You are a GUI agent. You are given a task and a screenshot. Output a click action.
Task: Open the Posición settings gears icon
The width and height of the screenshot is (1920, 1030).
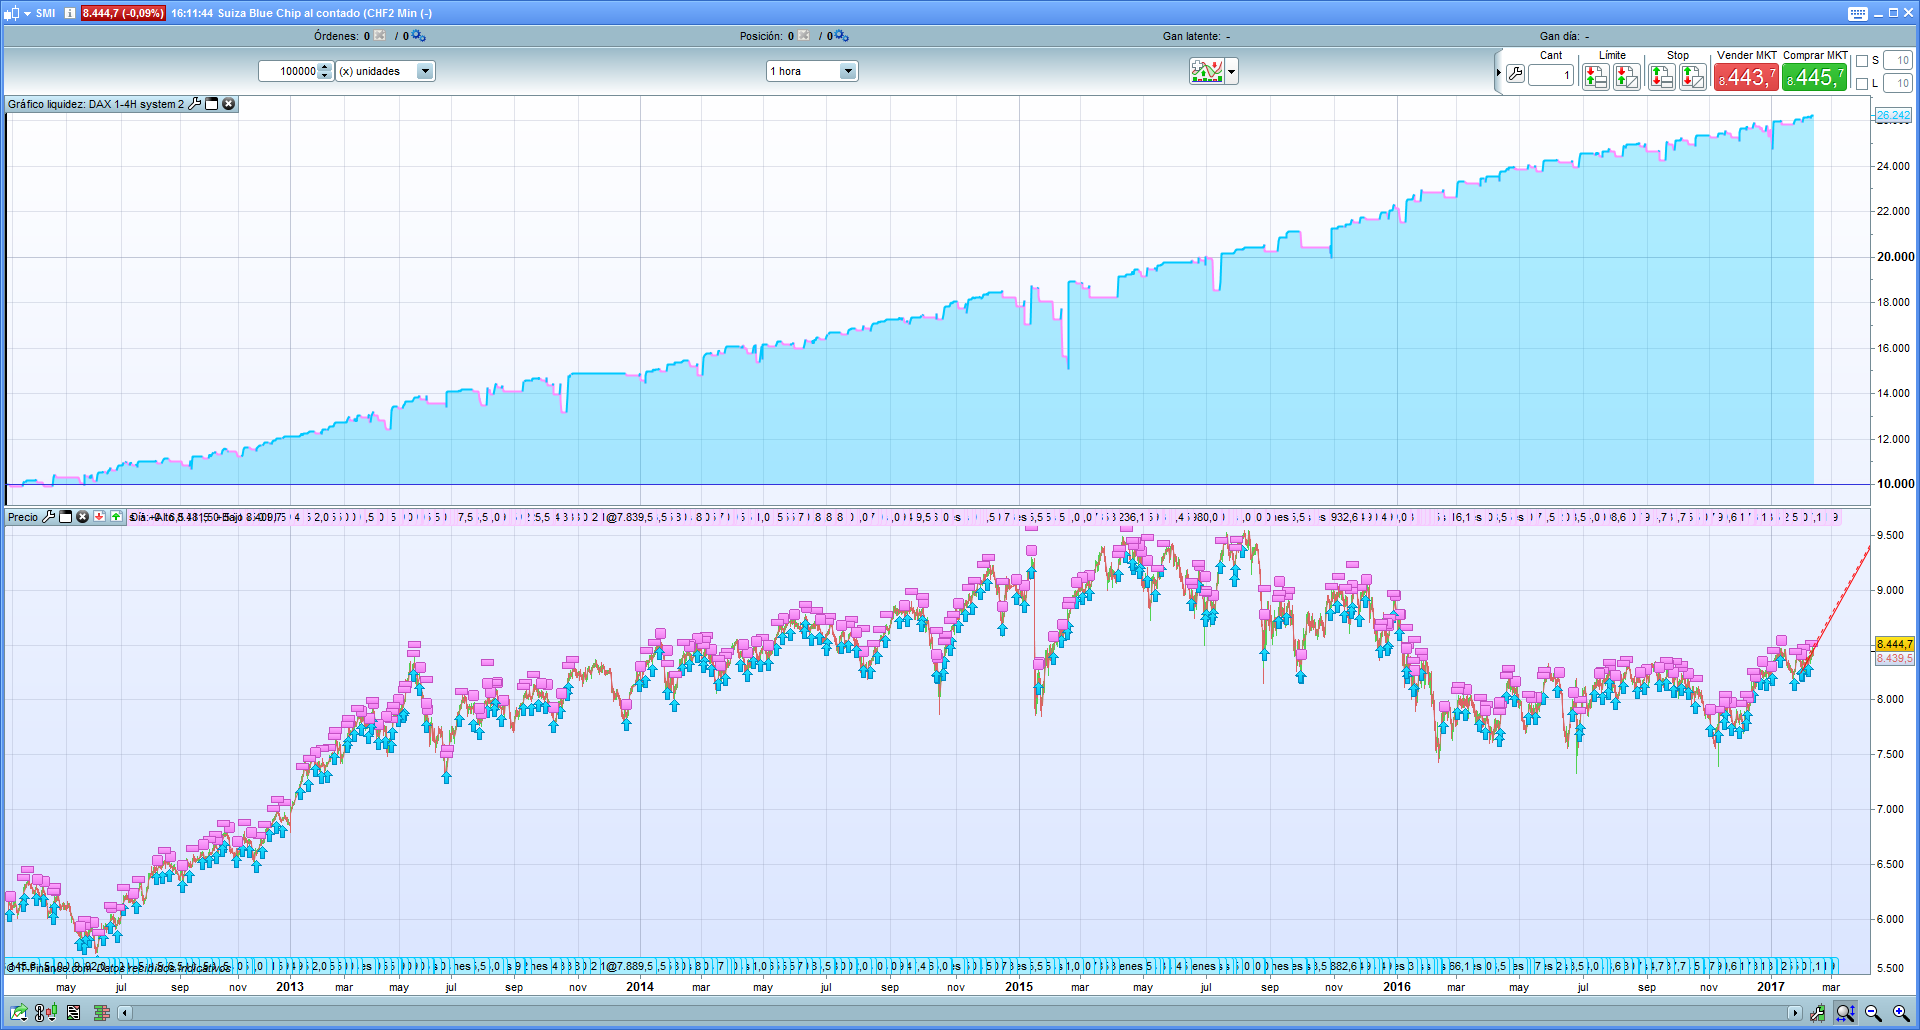point(841,36)
